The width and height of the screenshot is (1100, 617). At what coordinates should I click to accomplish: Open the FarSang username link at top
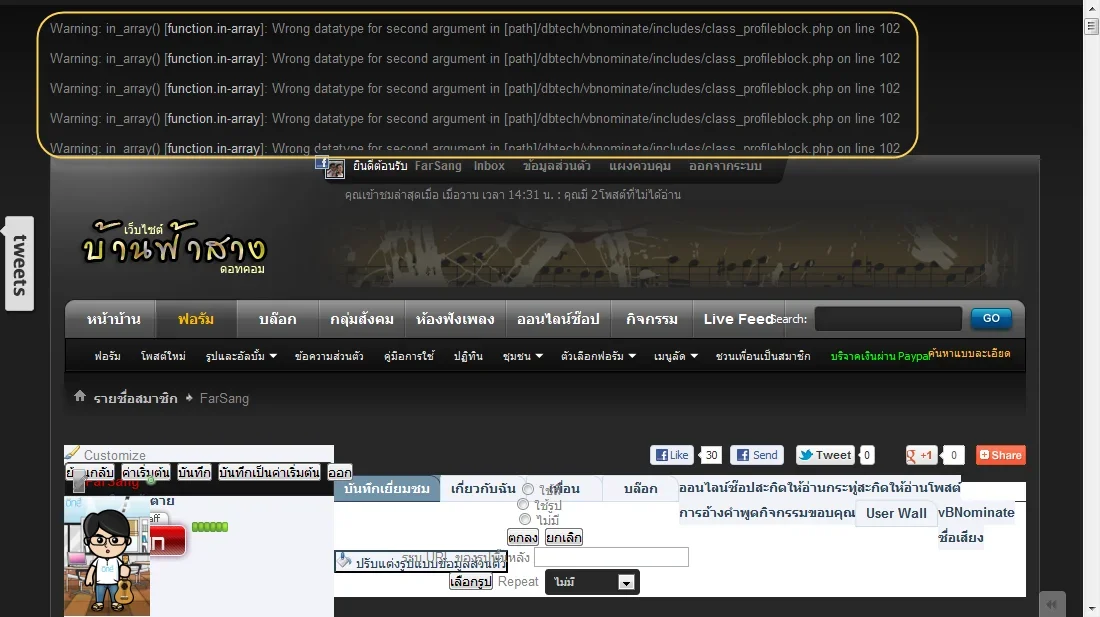(438, 166)
